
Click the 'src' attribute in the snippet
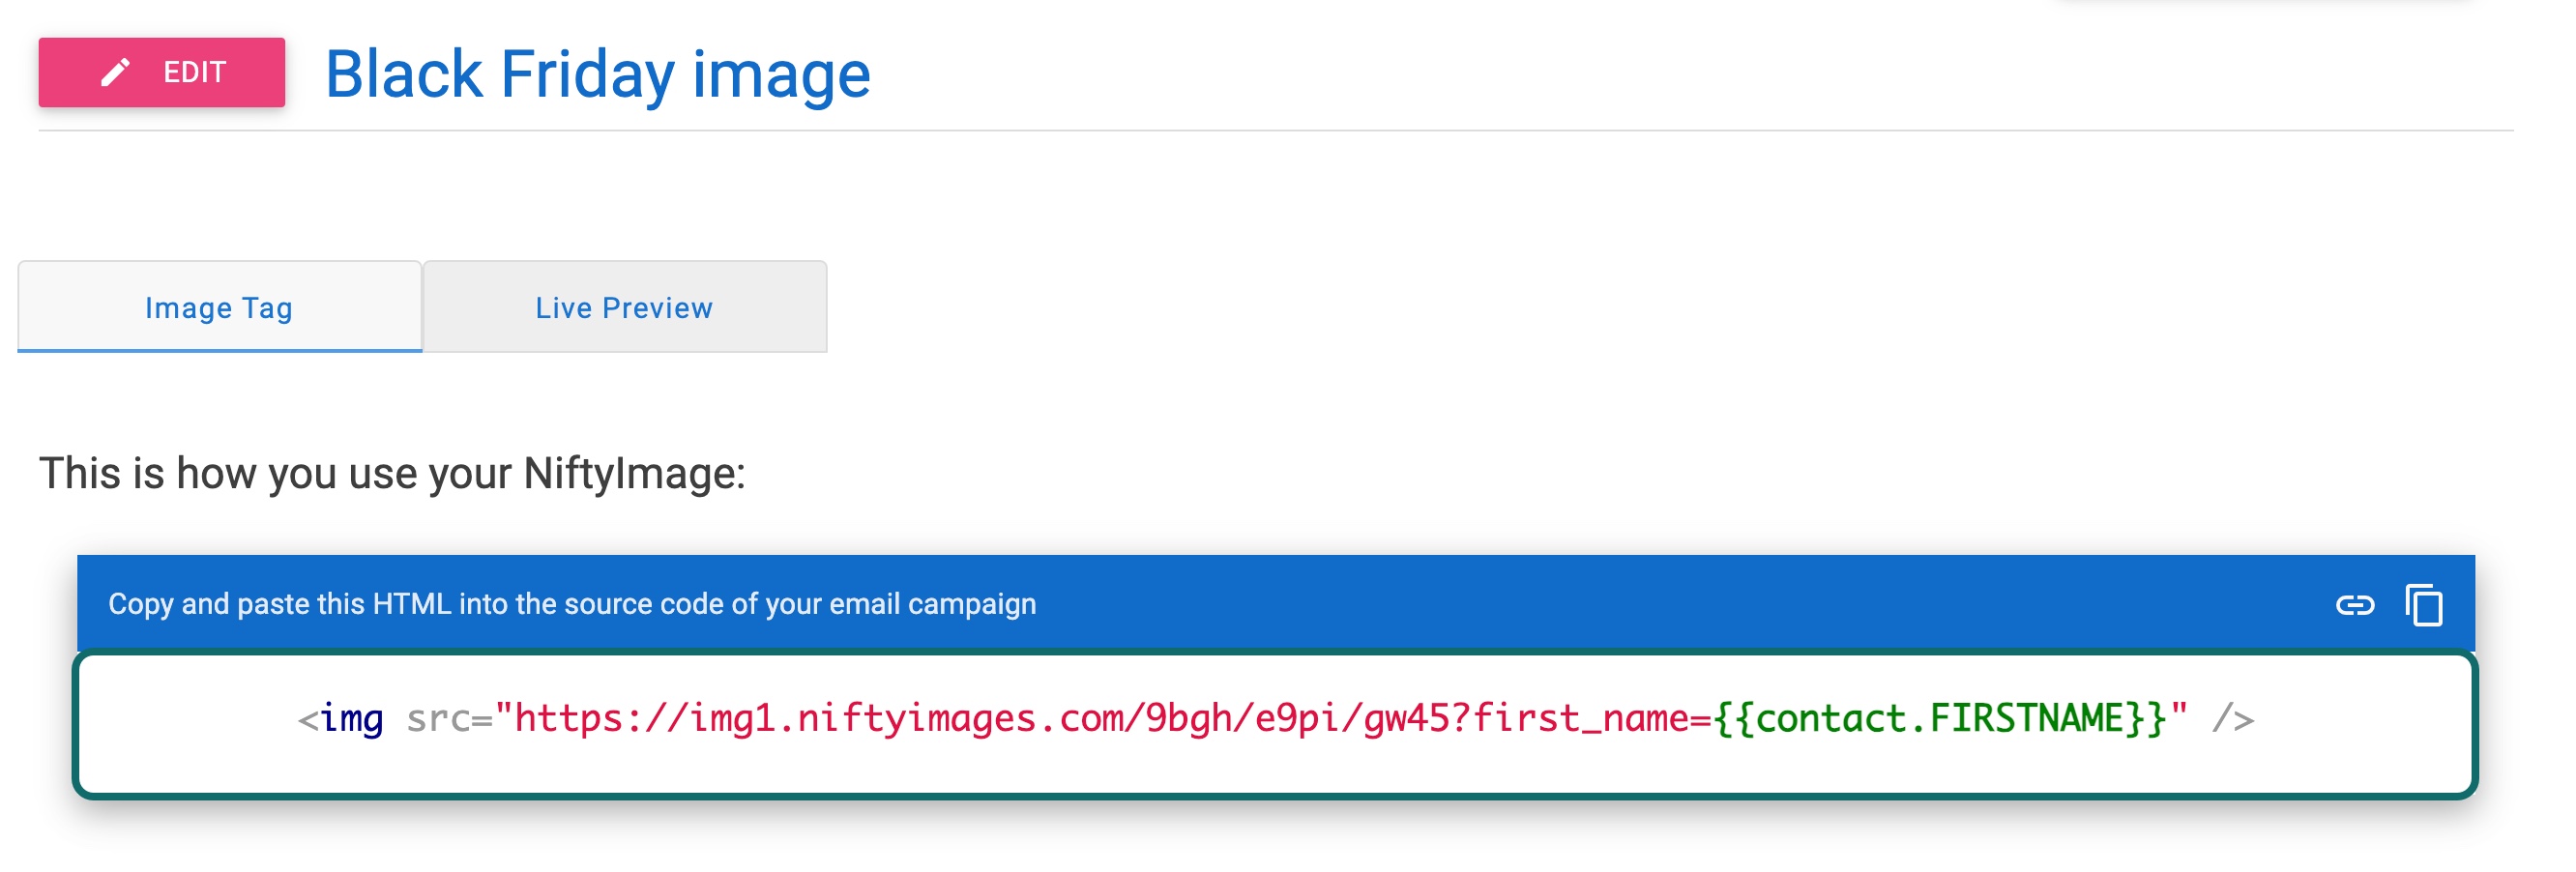click(x=438, y=719)
